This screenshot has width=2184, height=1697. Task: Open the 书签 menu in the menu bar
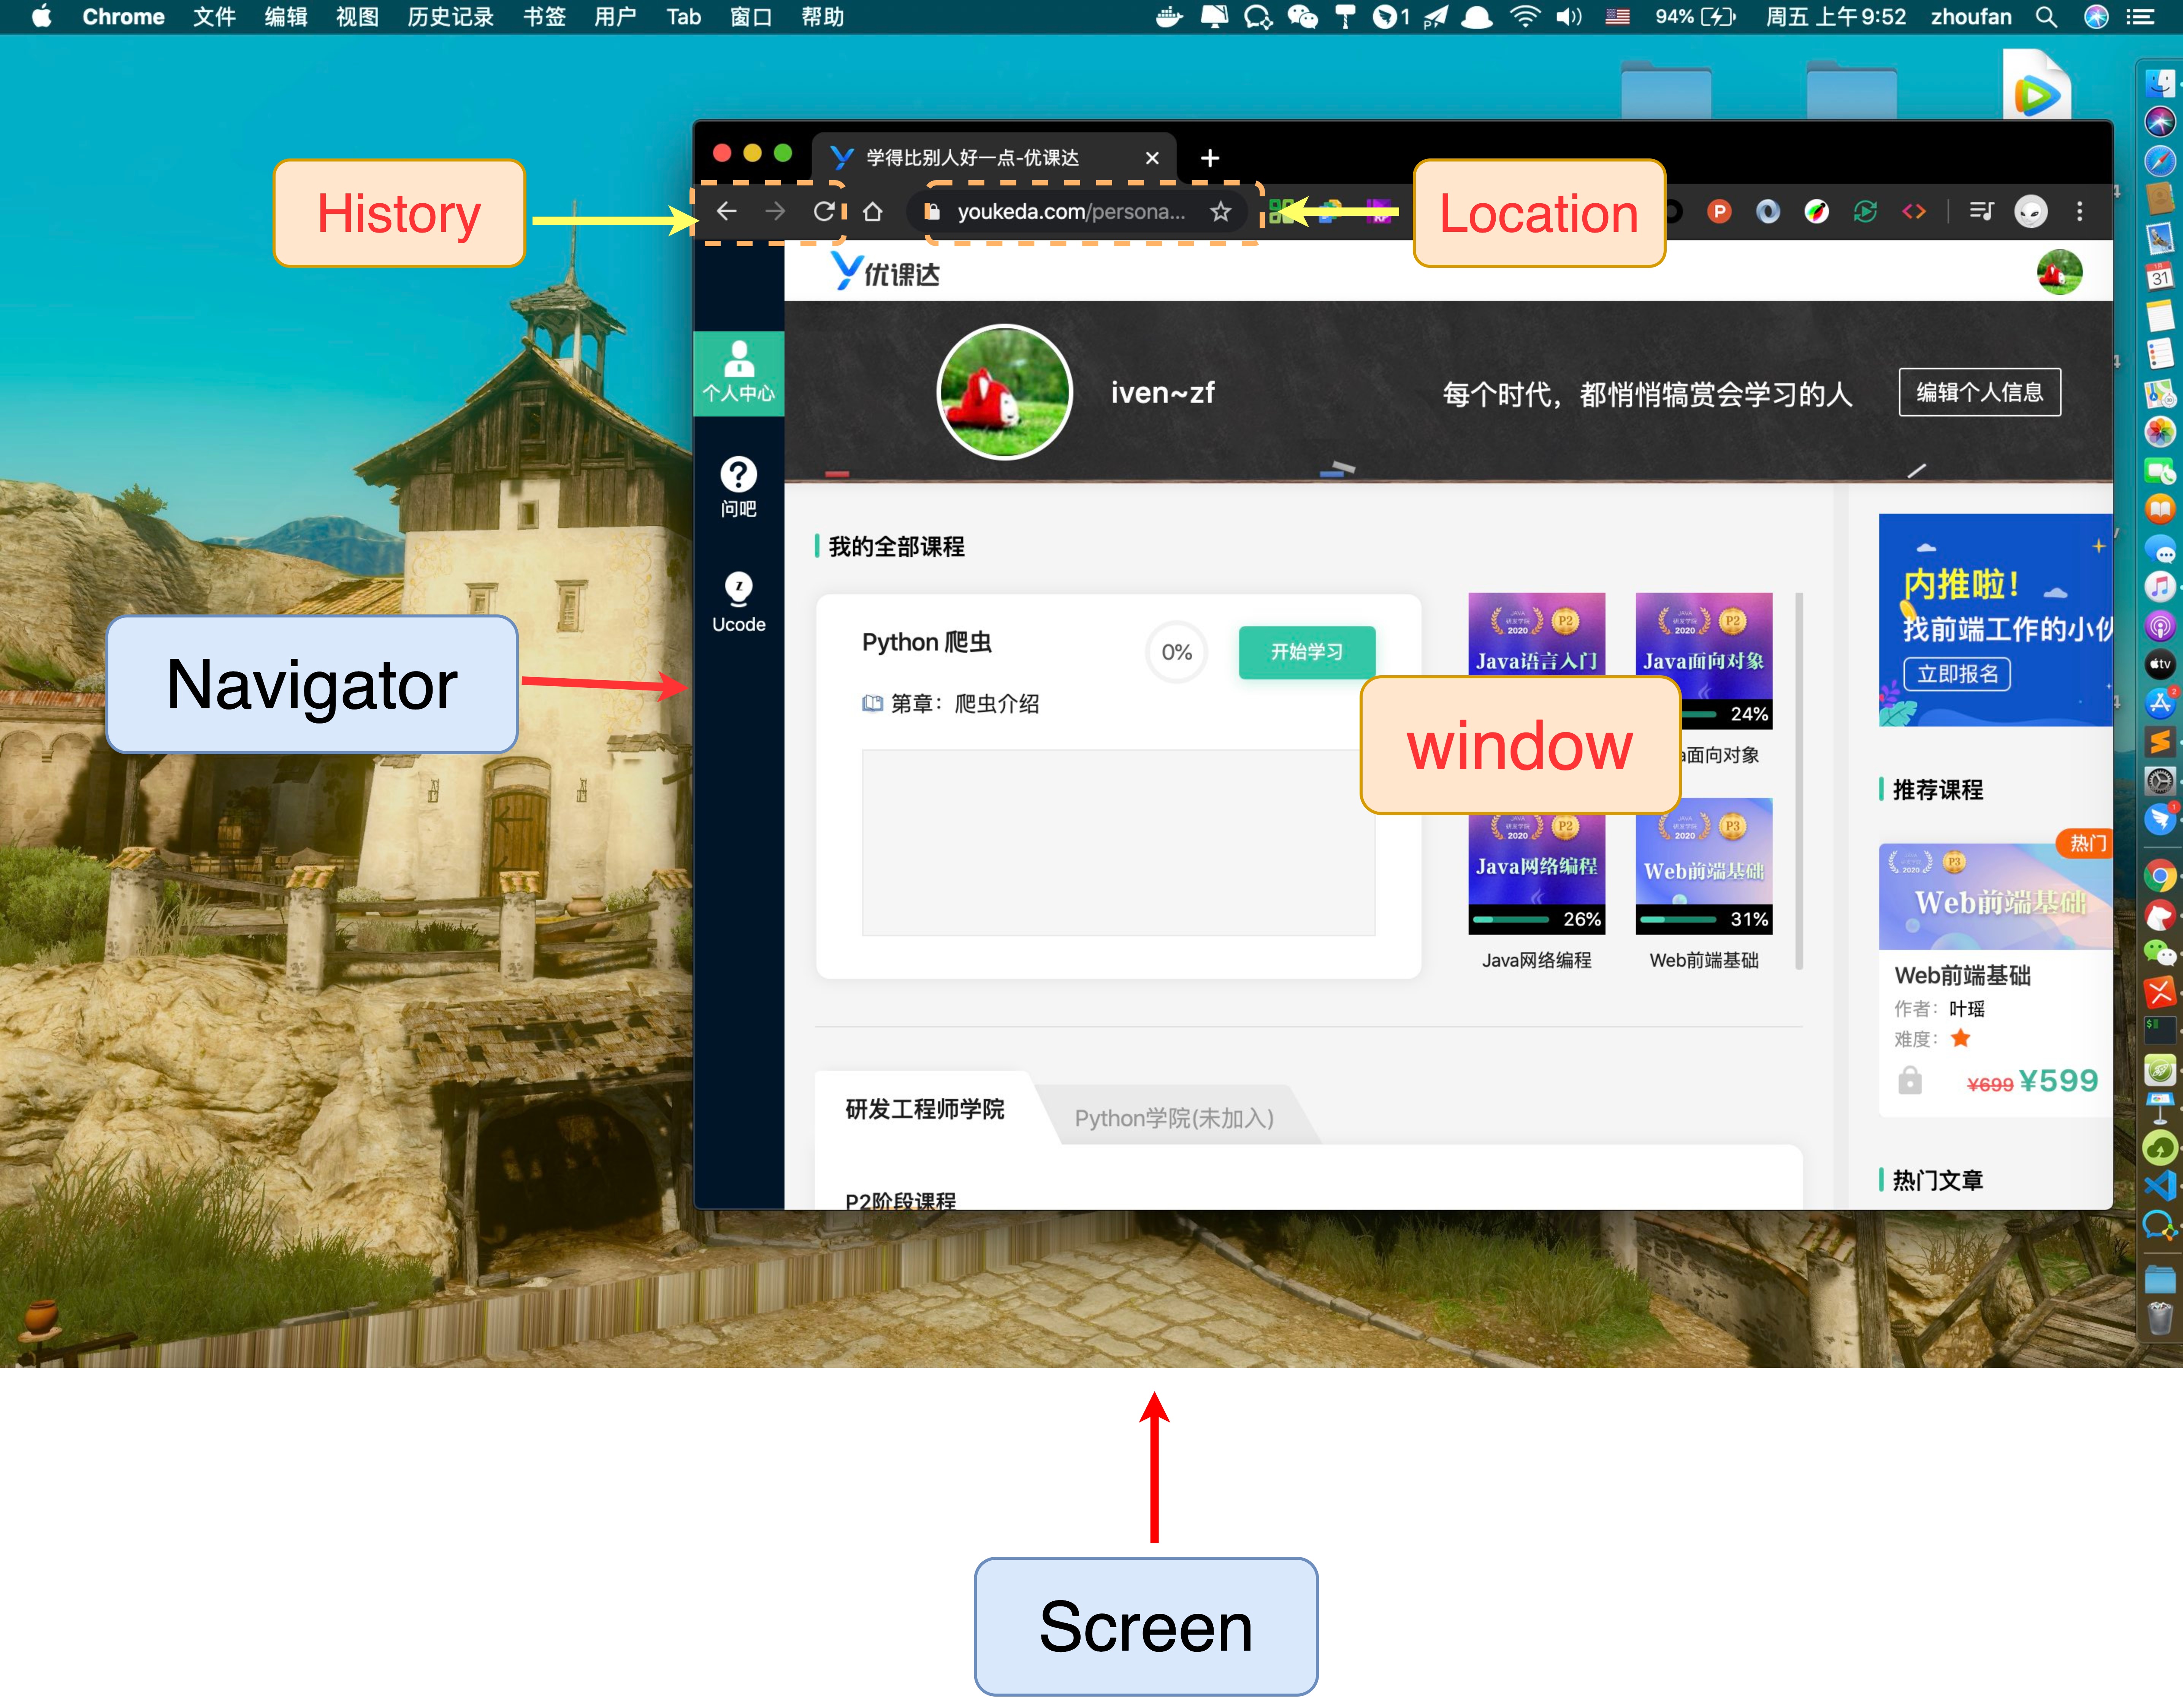544,17
